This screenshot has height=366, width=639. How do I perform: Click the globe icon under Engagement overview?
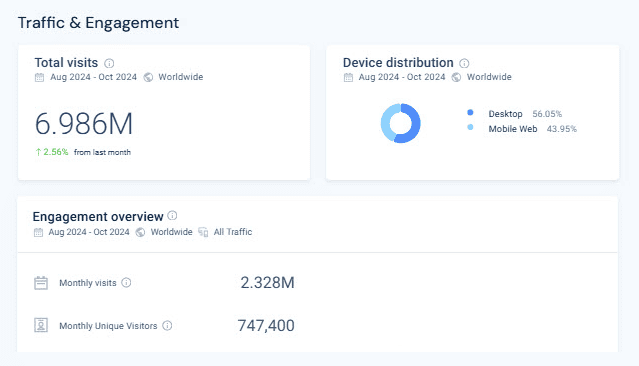(x=140, y=232)
